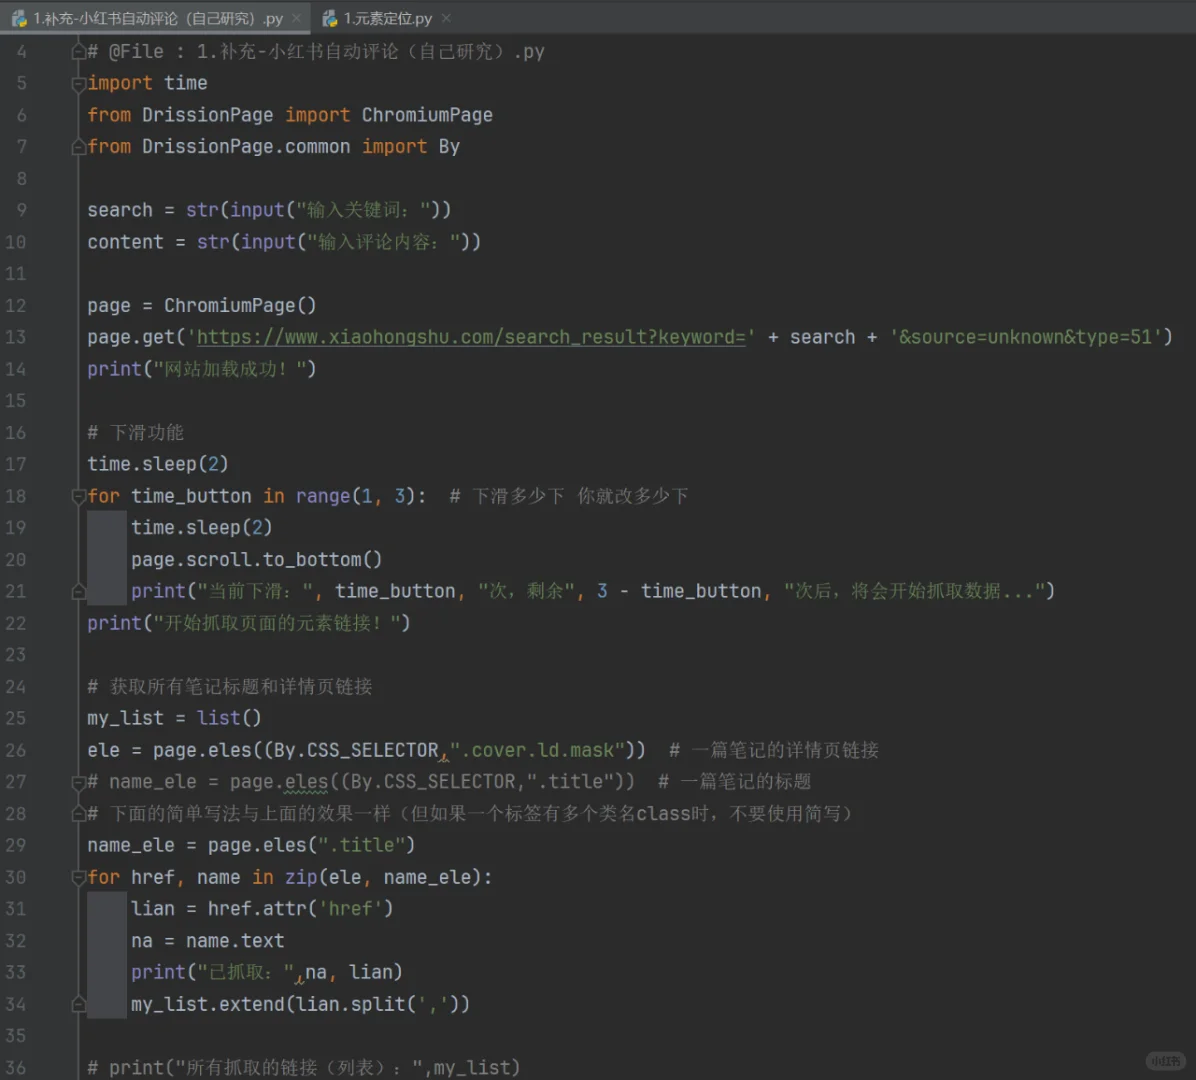Click 'page.scroll.to_bottom()' call

click(256, 560)
